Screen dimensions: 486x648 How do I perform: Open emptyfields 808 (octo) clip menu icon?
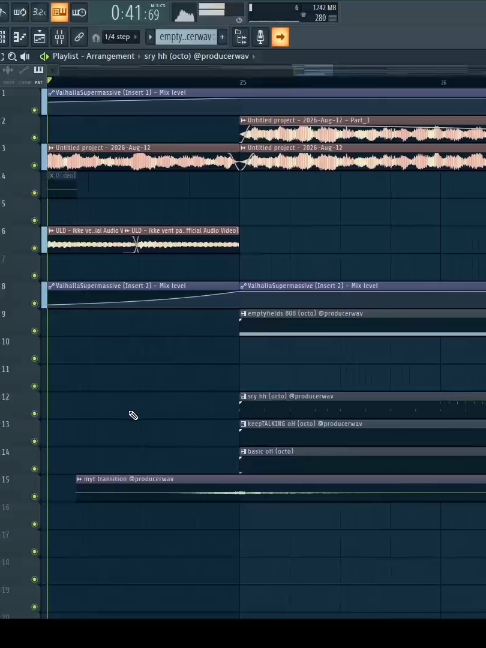click(x=243, y=314)
